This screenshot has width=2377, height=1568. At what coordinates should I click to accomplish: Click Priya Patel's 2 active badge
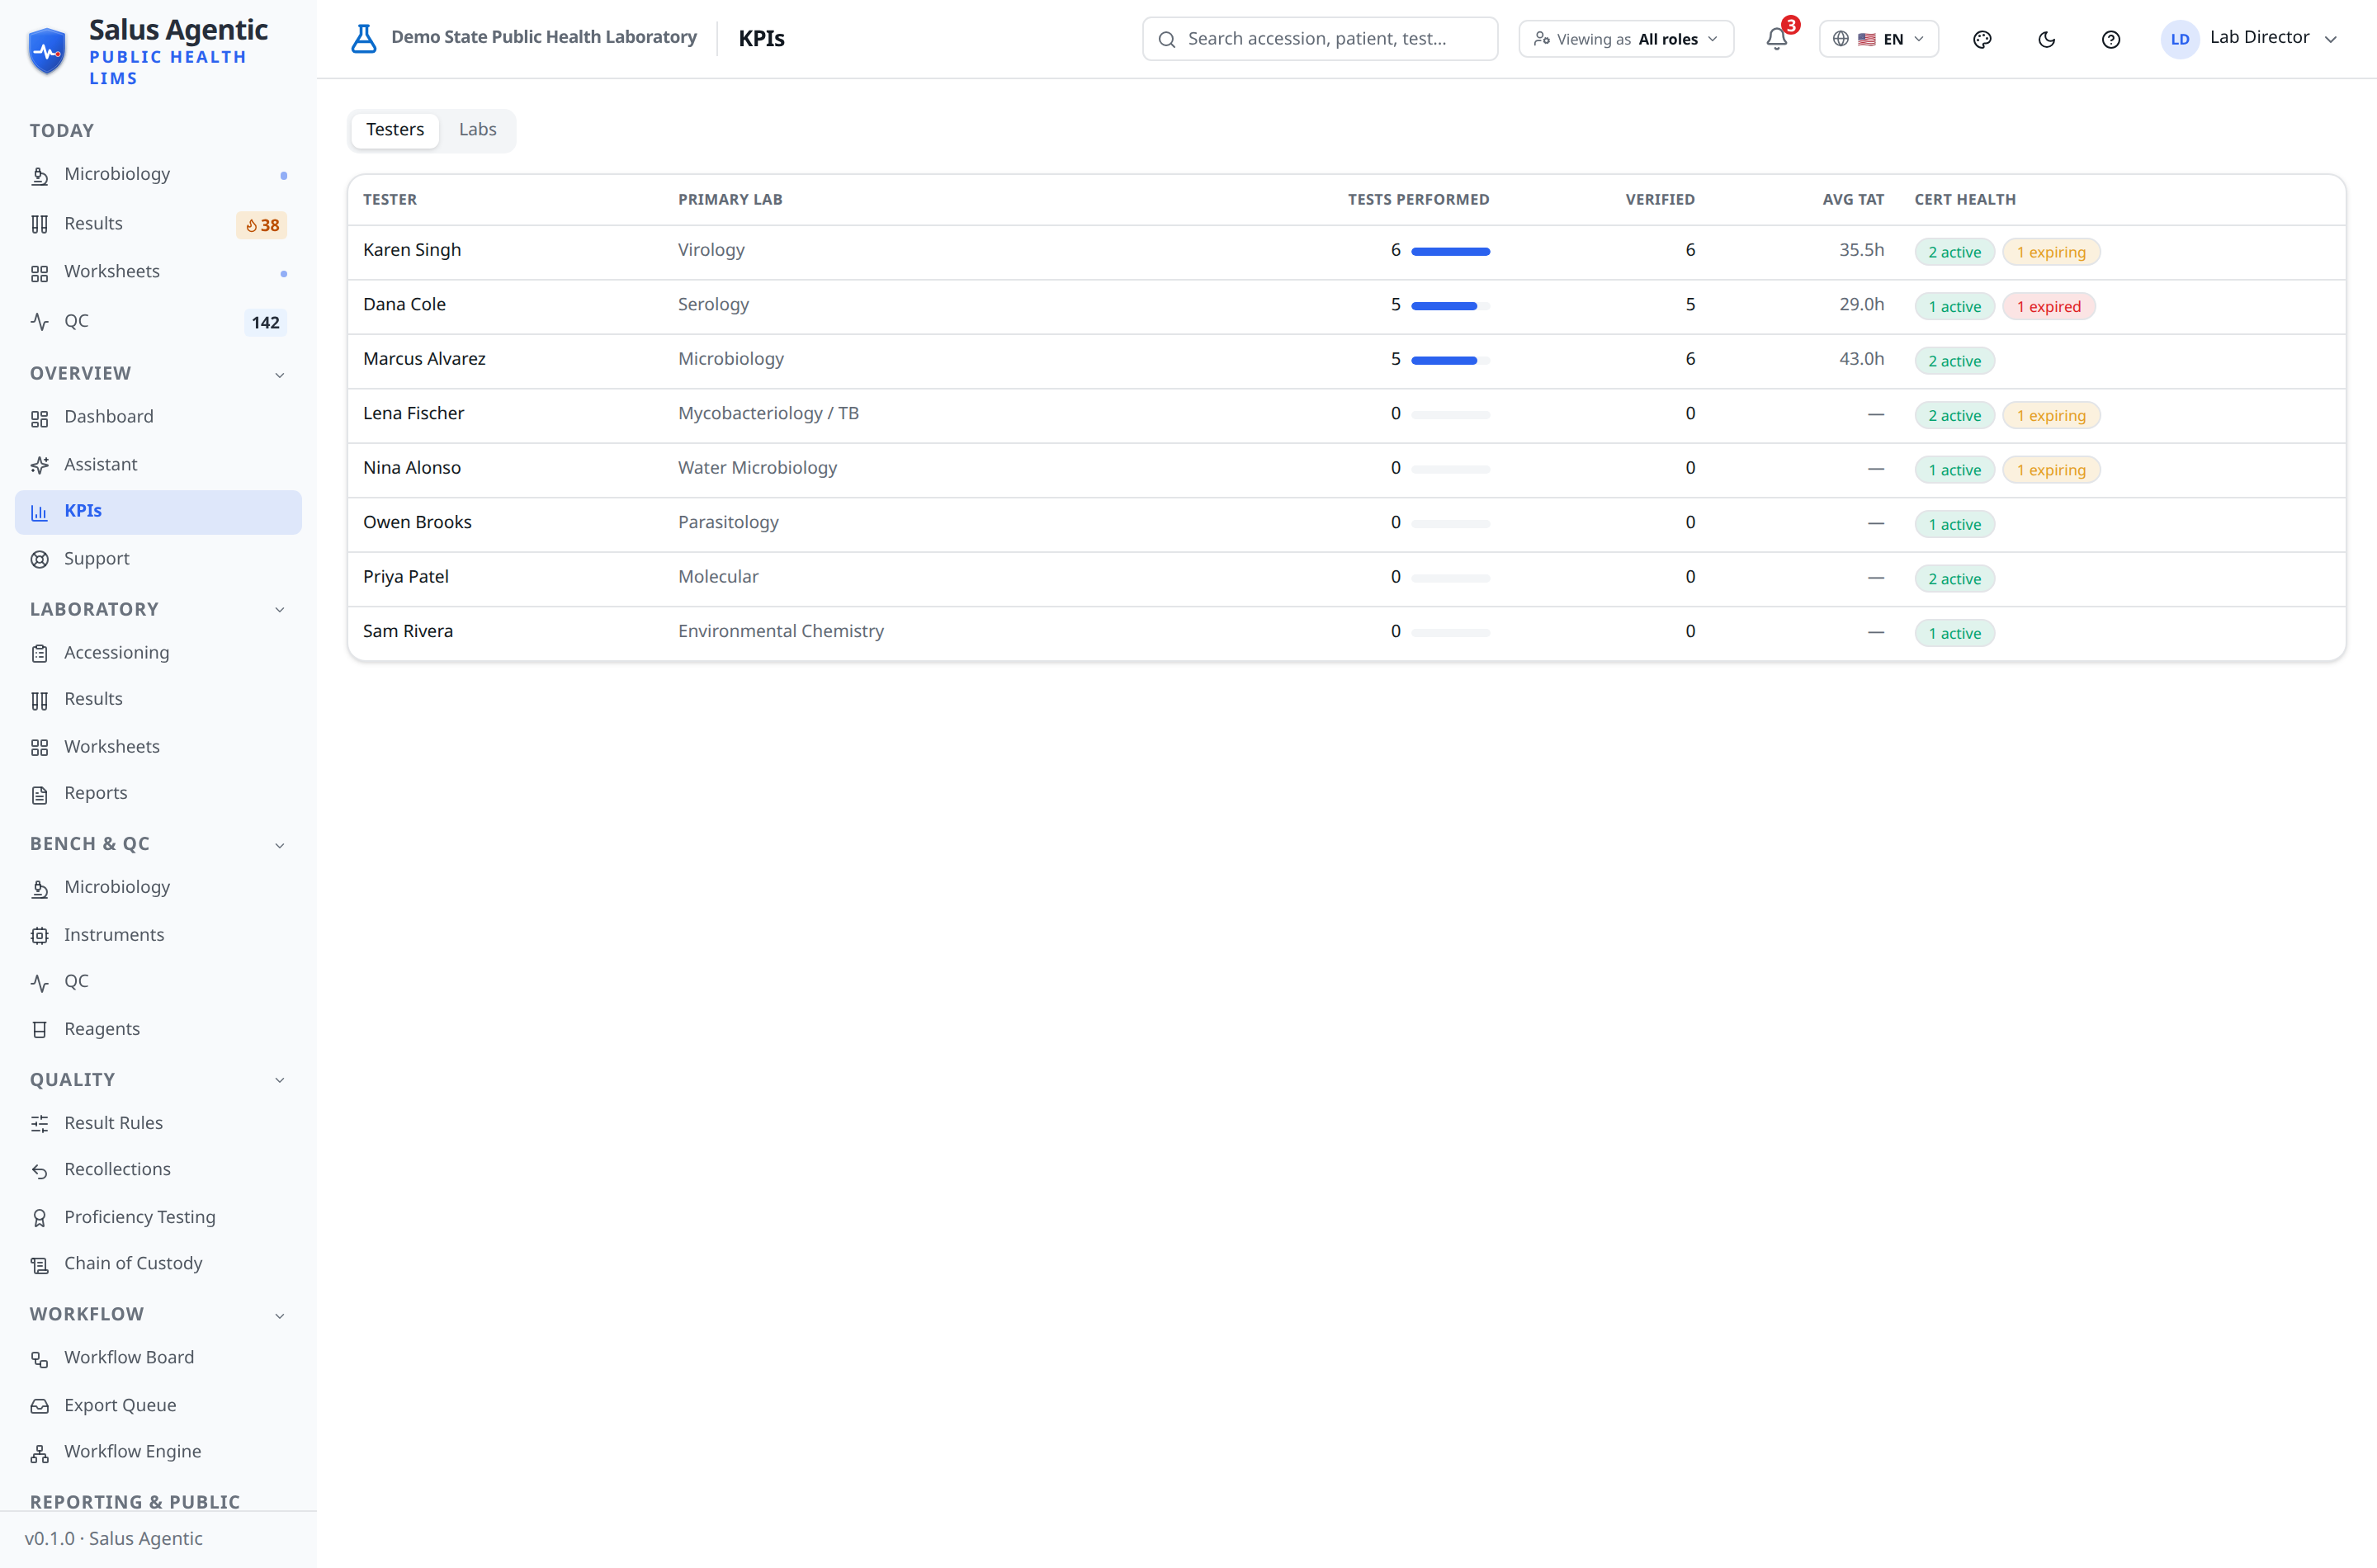pos(1954,579)
